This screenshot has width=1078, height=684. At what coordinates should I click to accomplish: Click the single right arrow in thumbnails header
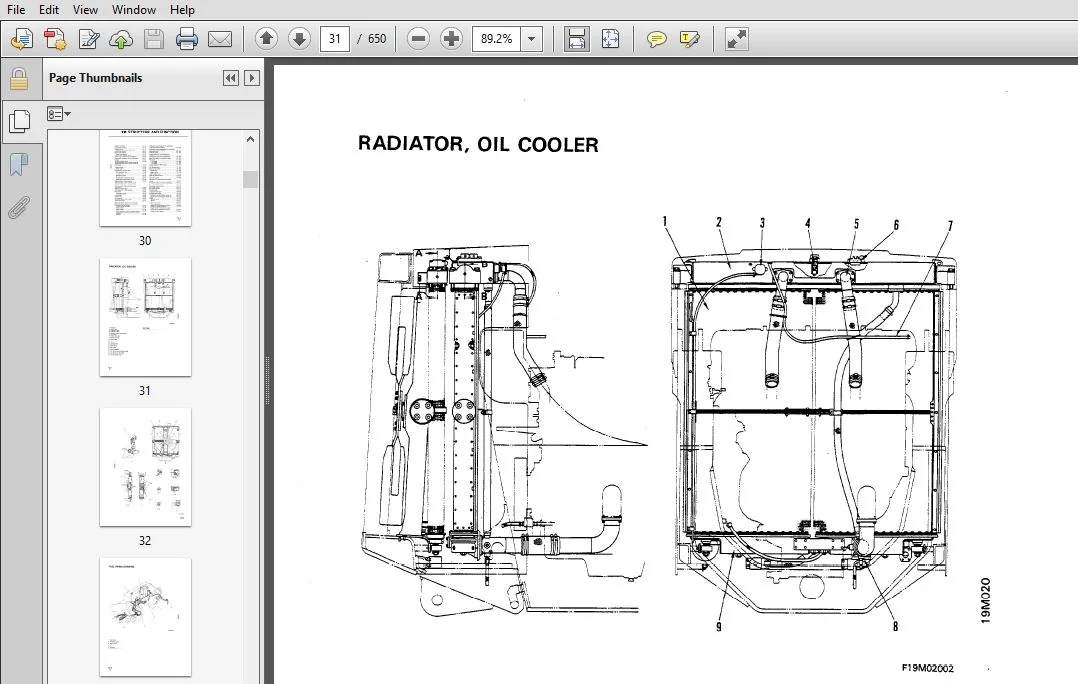pos(252,78)
